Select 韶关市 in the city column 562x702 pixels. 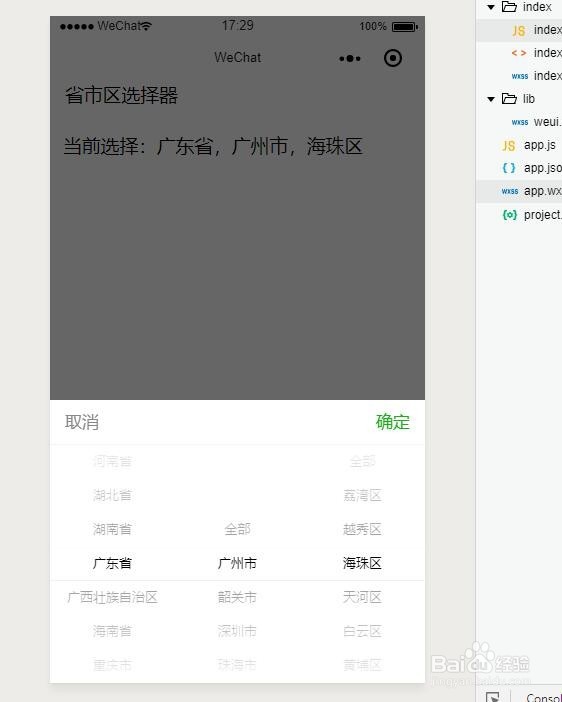237,597
